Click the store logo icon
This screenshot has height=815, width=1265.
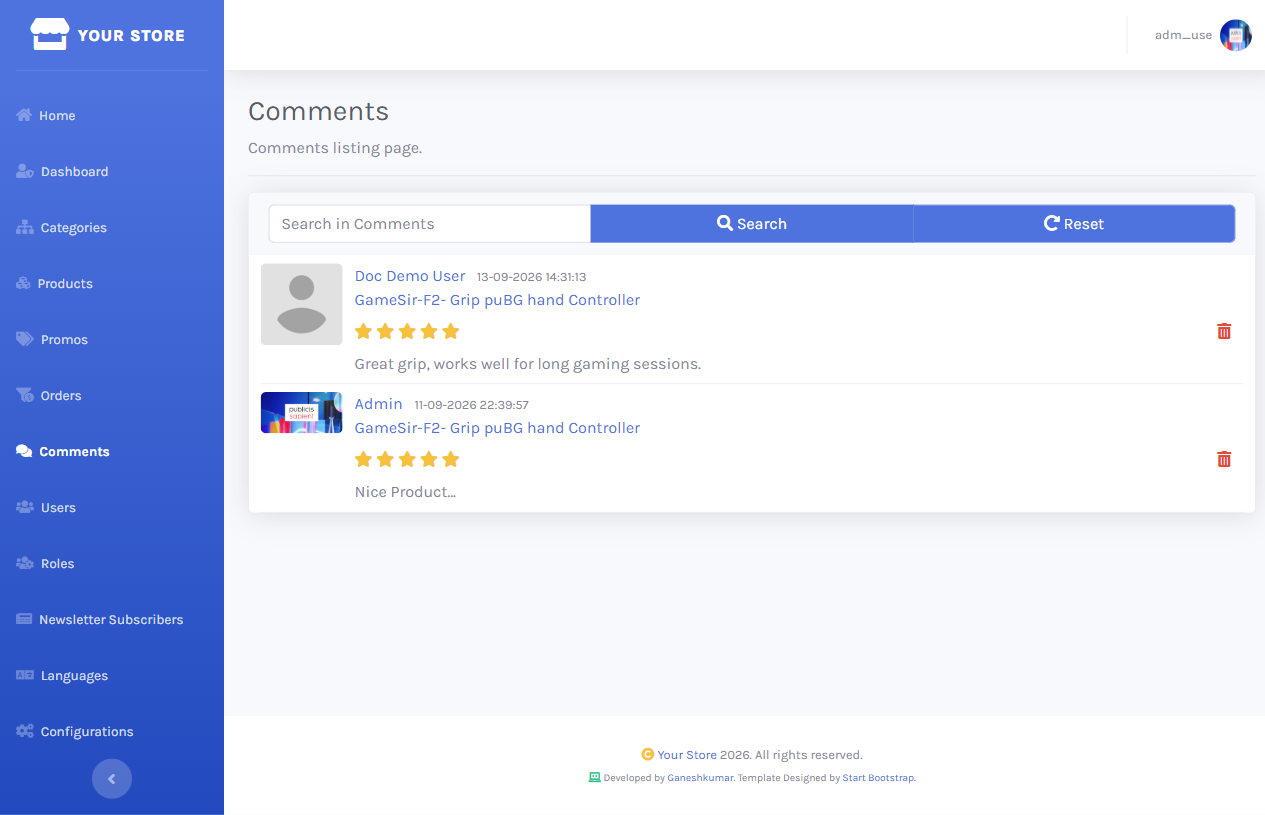tap(50, 34)
